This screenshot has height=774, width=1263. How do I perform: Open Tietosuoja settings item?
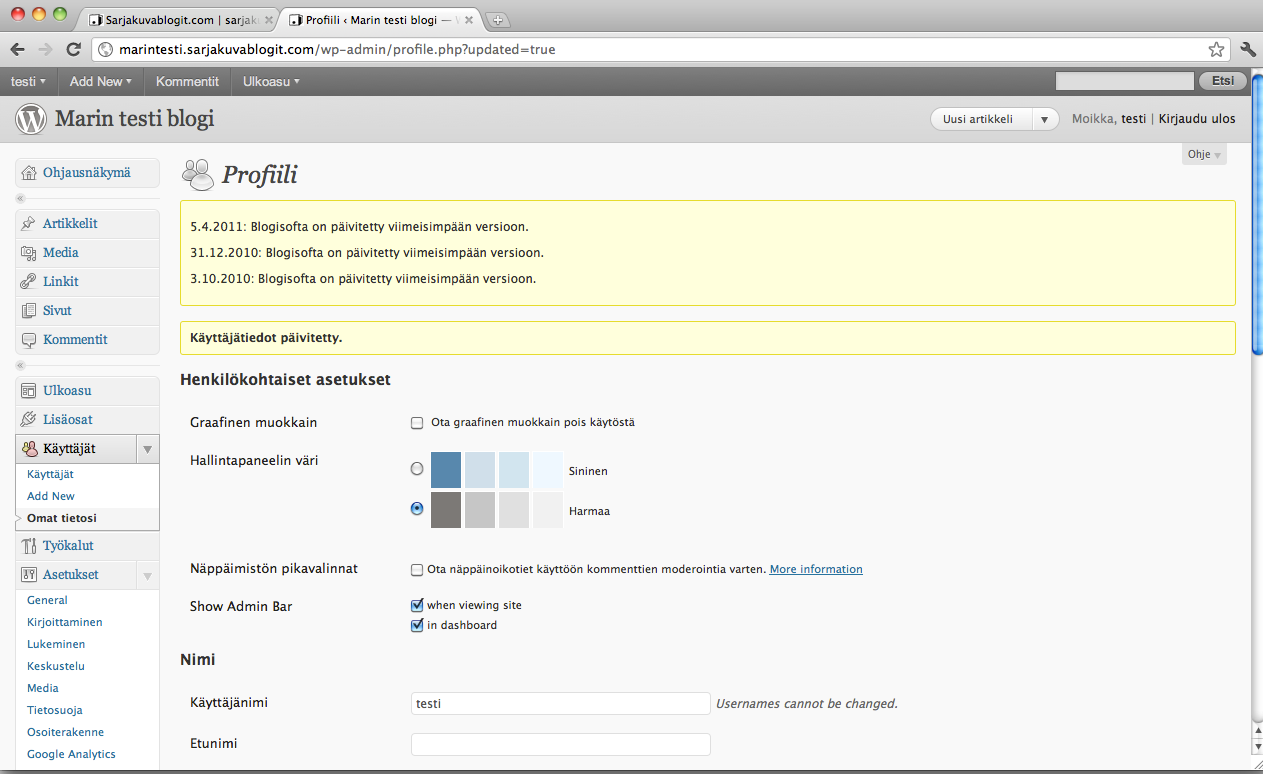click(55, 710)
